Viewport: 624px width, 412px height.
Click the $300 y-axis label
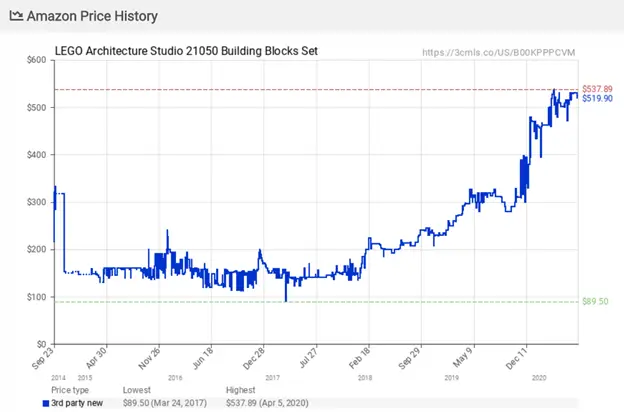[x=36, y=202]
